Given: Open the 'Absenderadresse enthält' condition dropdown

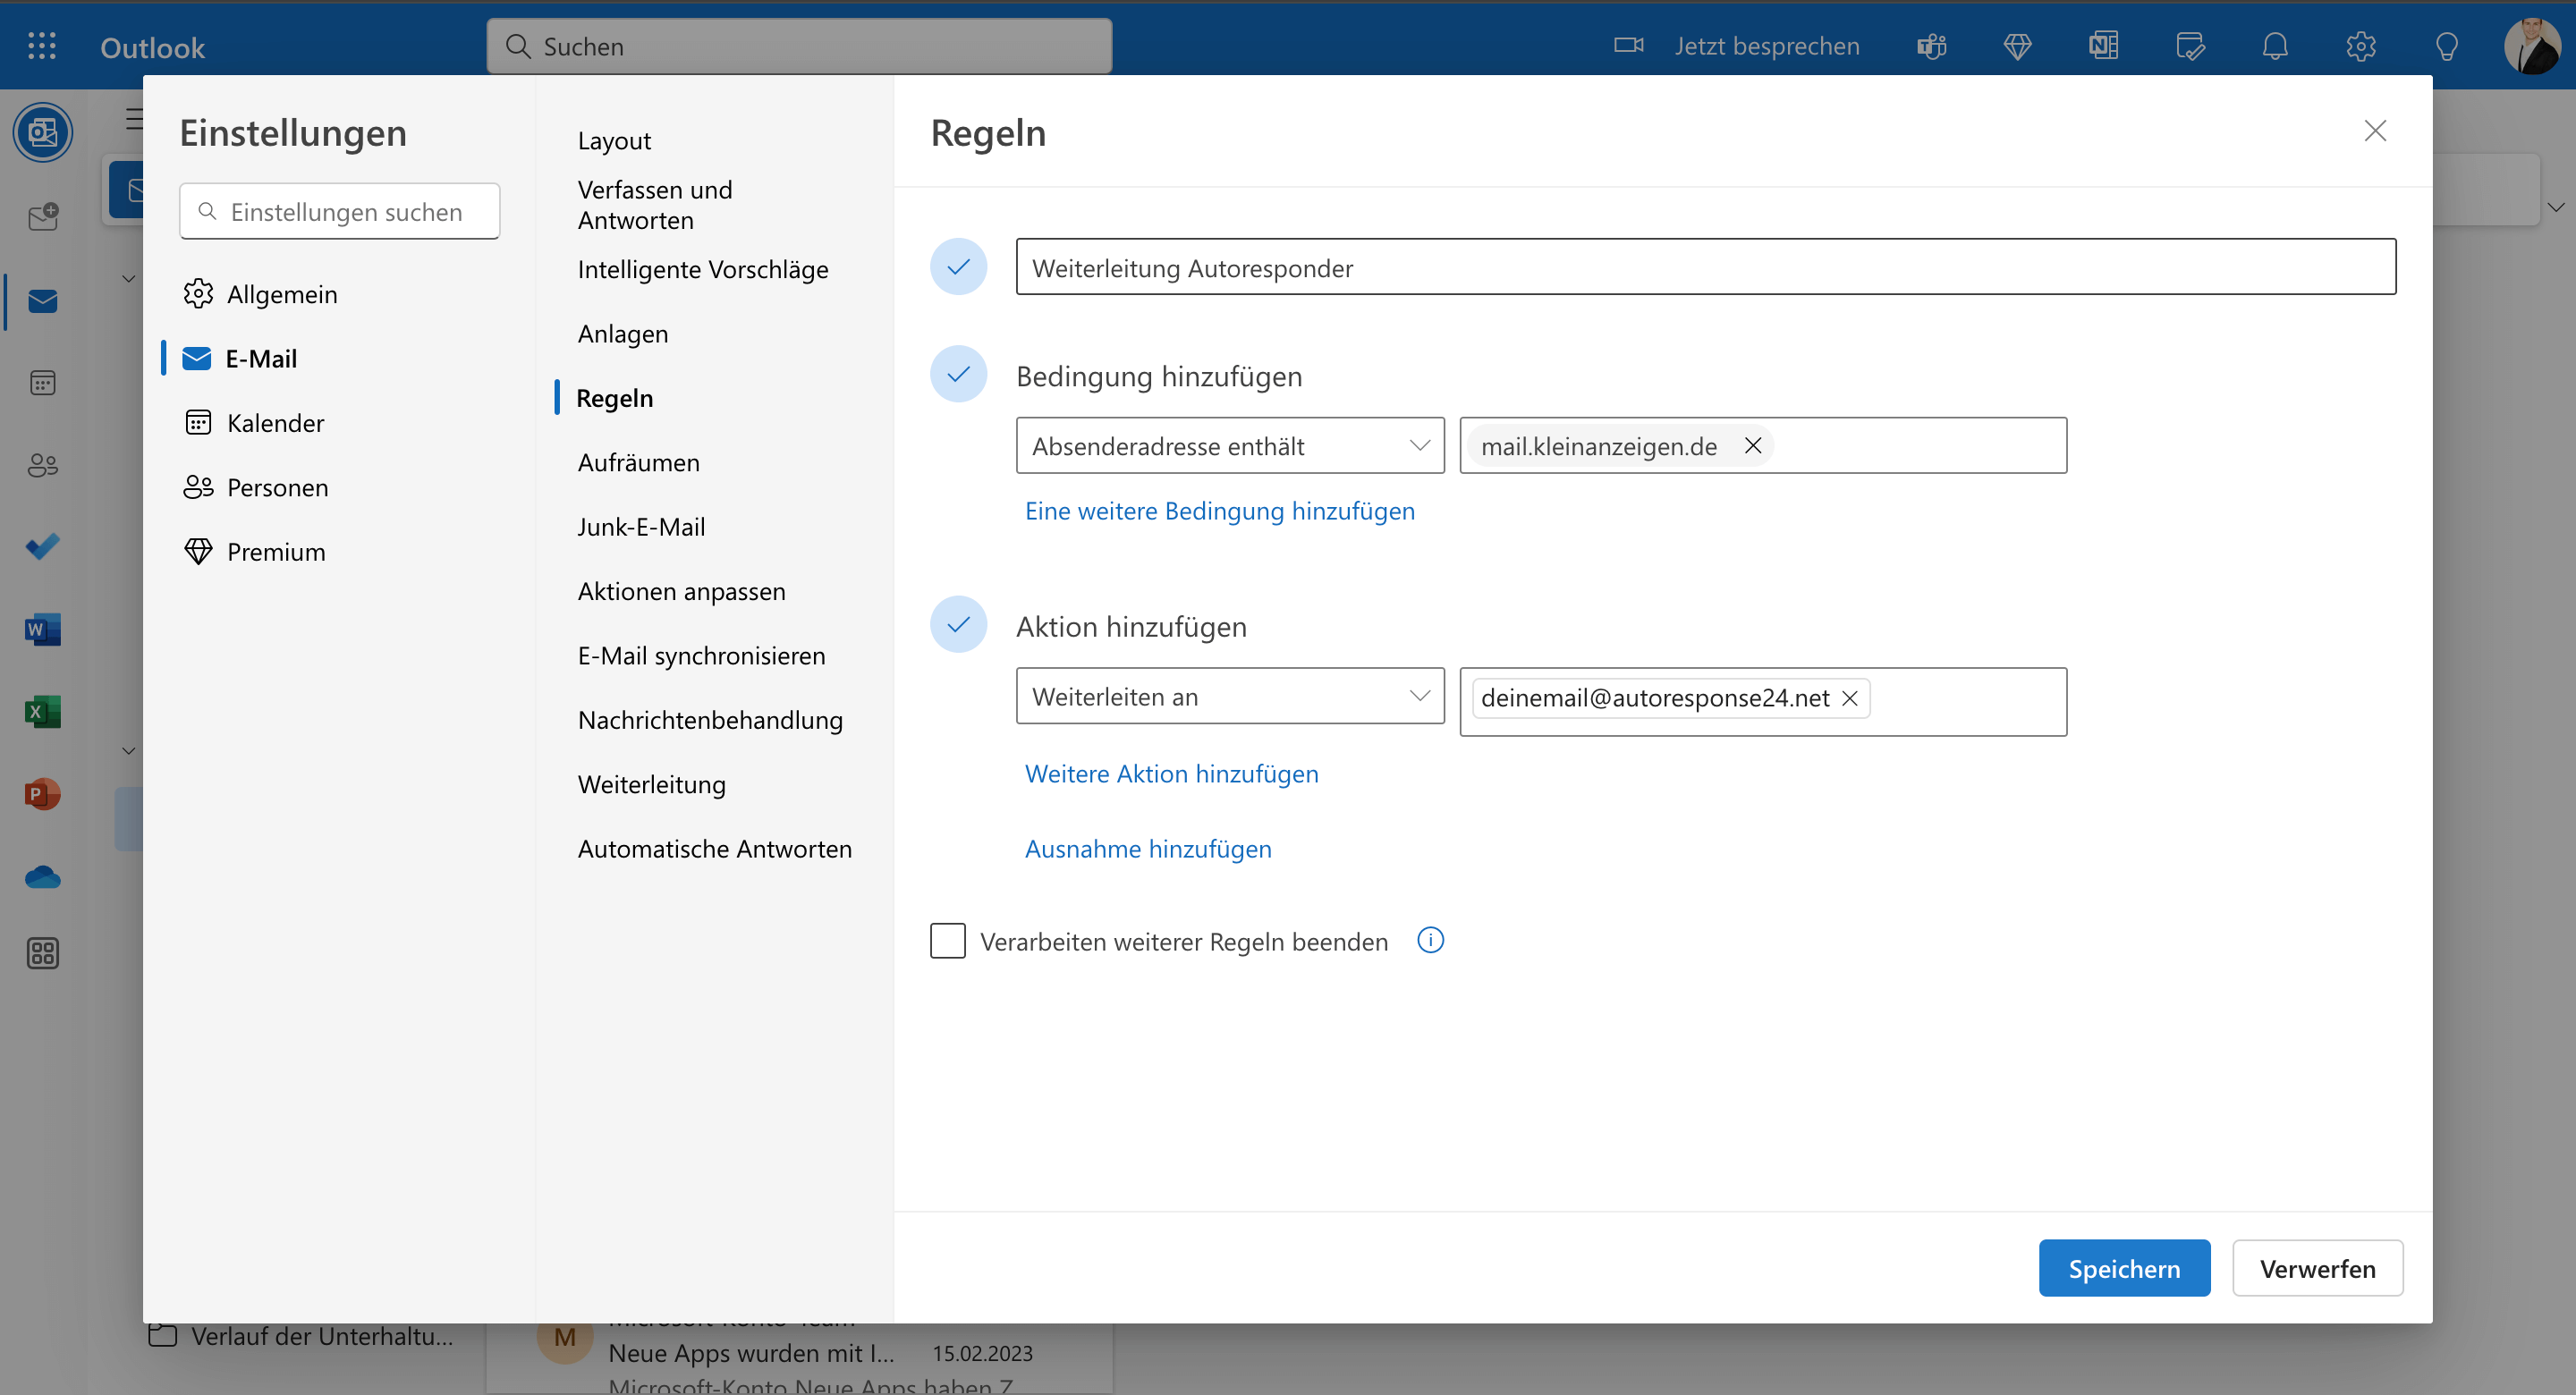Looking at the screenshot, I should point(1230,445).
